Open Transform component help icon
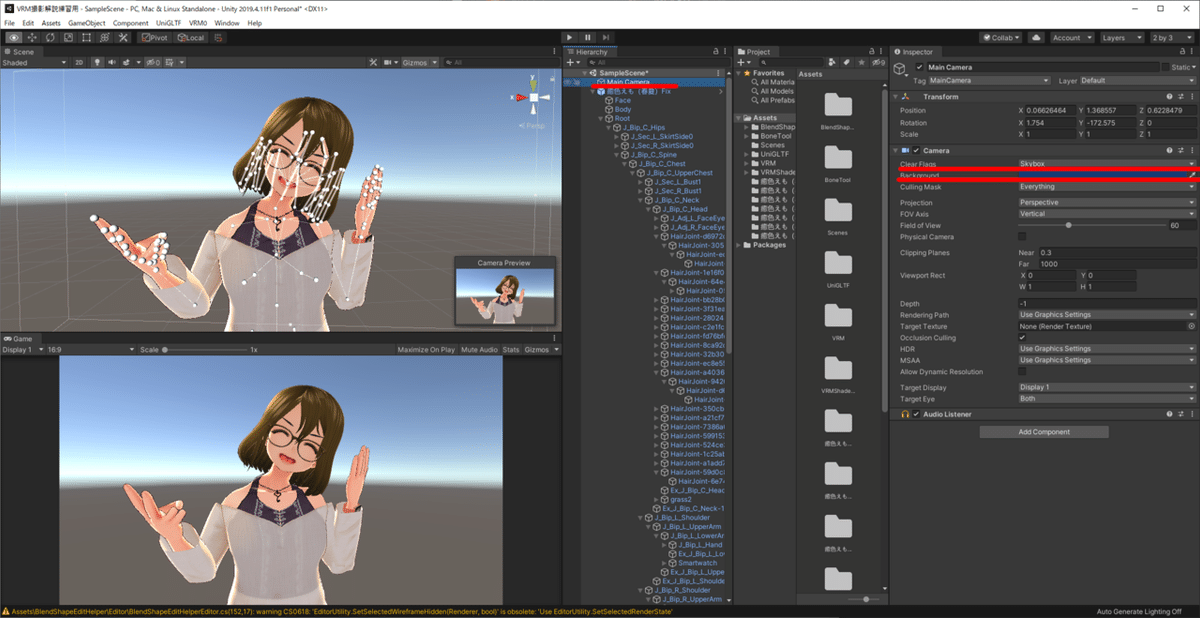 pyautogui.click(x=1168, y=97)
